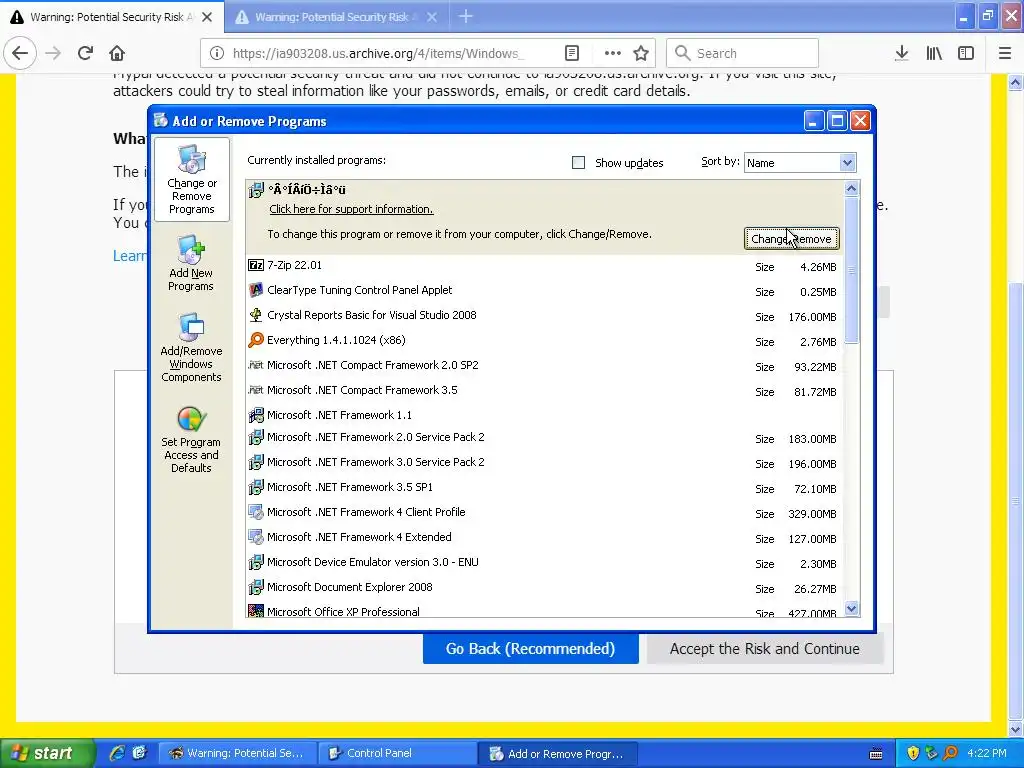
Task: Open a new Firefox tab
Action: [466, 17]
